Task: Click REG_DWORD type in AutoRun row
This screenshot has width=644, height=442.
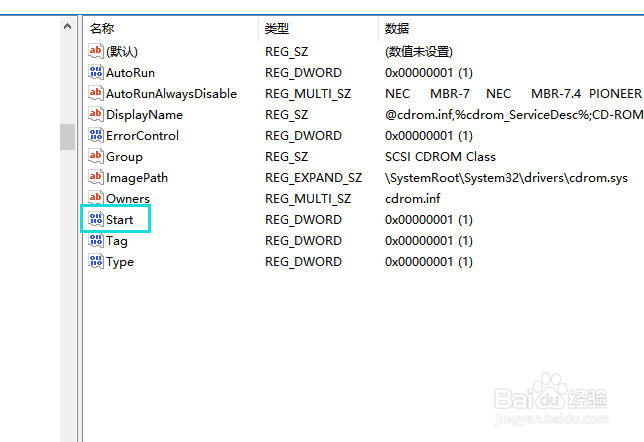Action: [x=304, y=73]
